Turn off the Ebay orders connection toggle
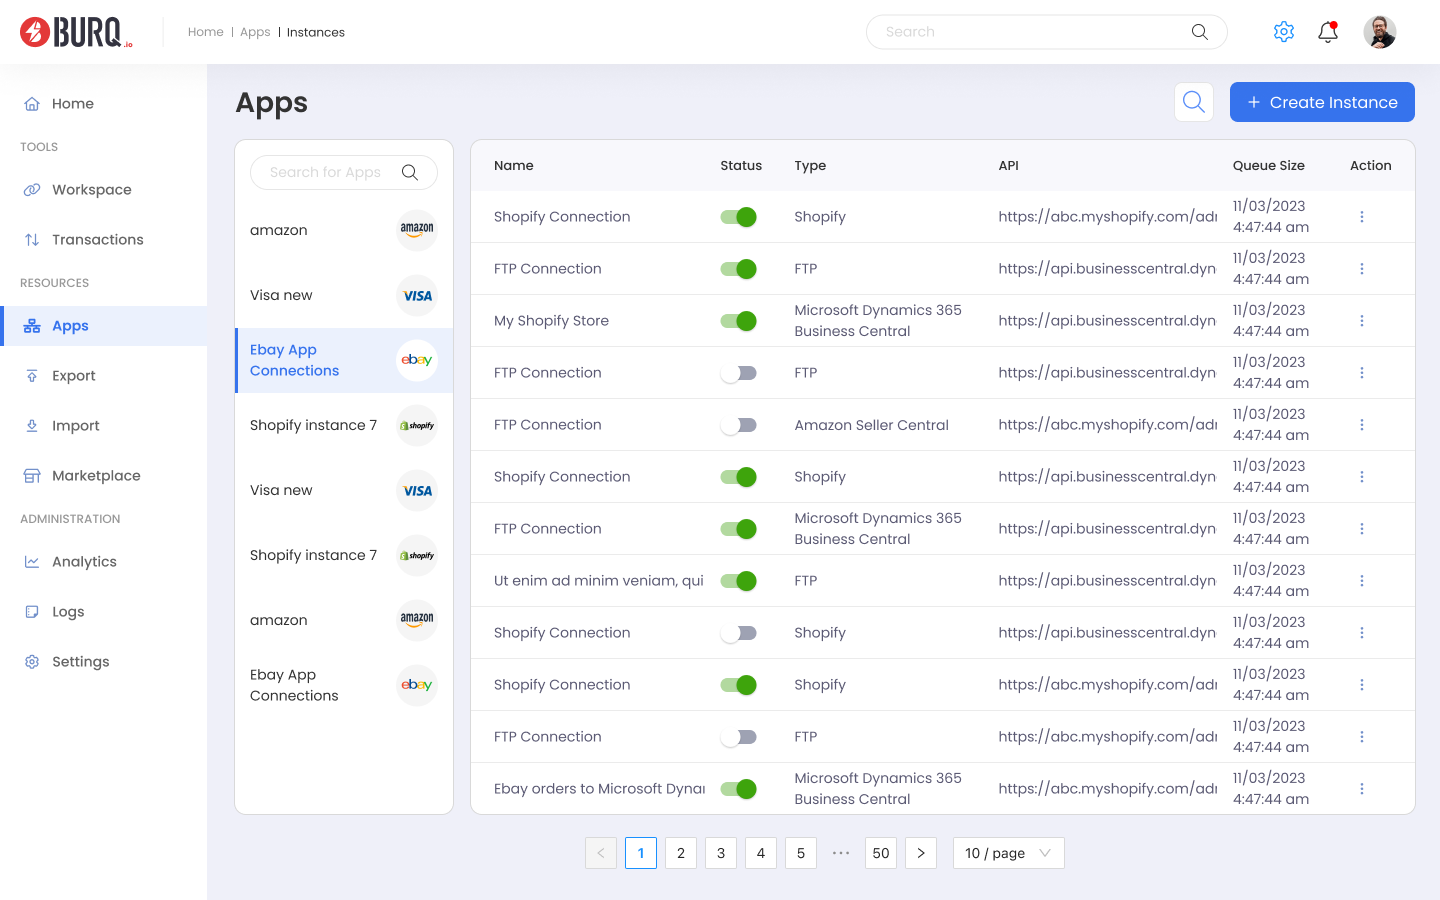 (x=738, y=788)
